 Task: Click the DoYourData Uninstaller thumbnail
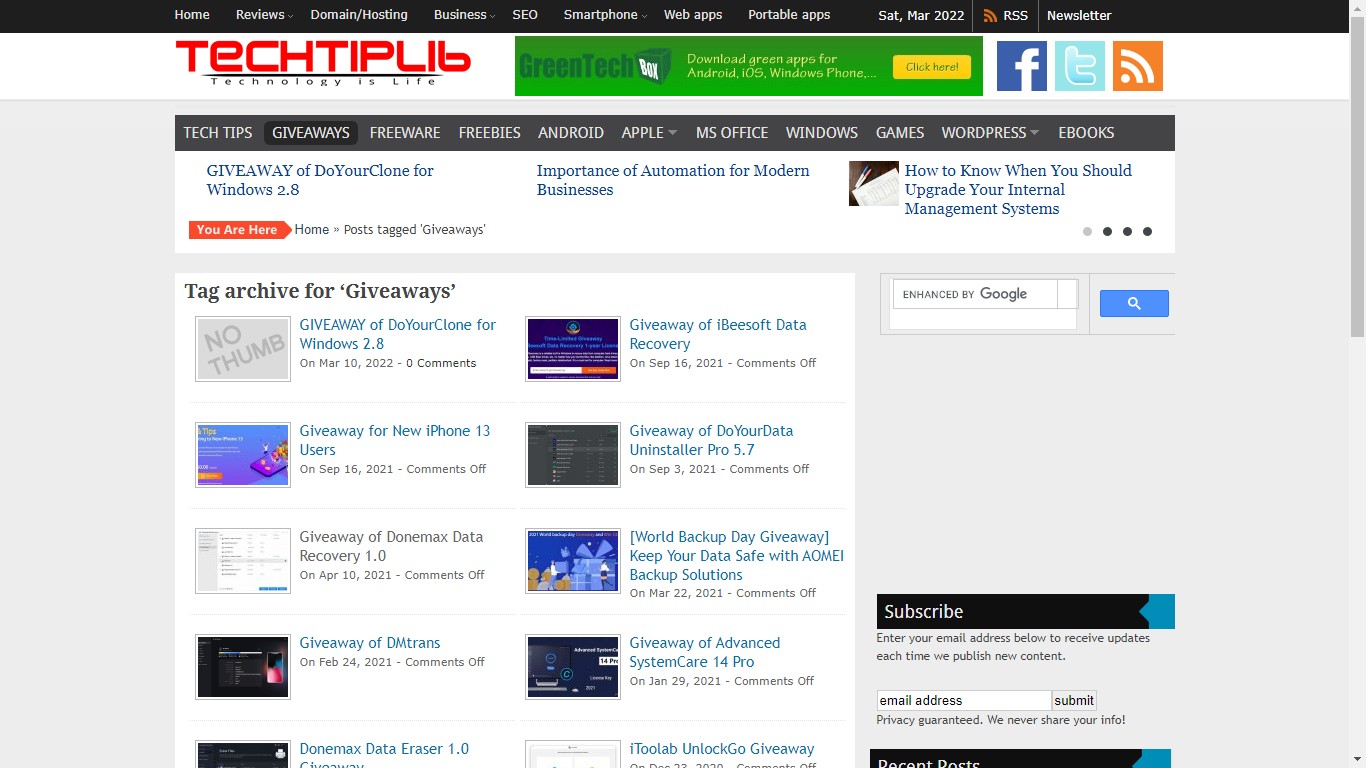coord(573,455)
